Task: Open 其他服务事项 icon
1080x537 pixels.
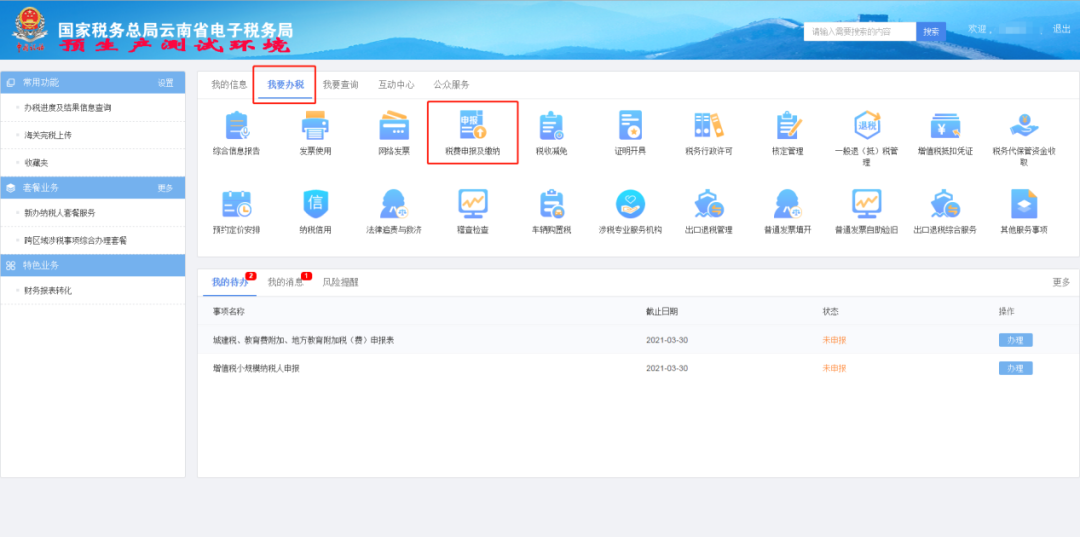Action: (1024, 204)
